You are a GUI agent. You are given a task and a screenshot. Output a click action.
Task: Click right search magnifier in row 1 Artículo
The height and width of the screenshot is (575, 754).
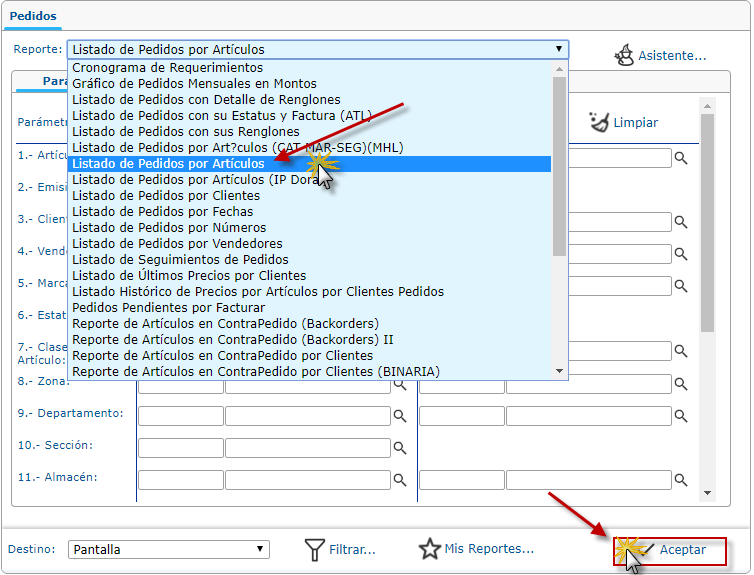pyautogui.click(x=680, y=158)
